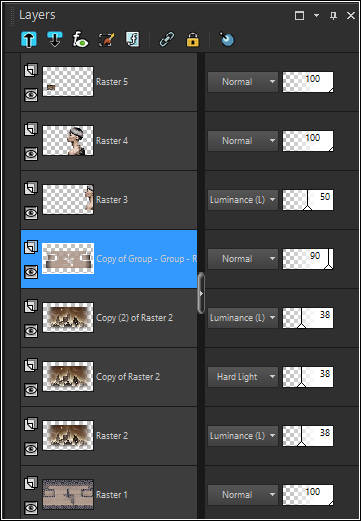Image resolution: width=361 pixels, height=521 pixels.
Task: Click the Raster 2 layer name
Action: (112, 436)
